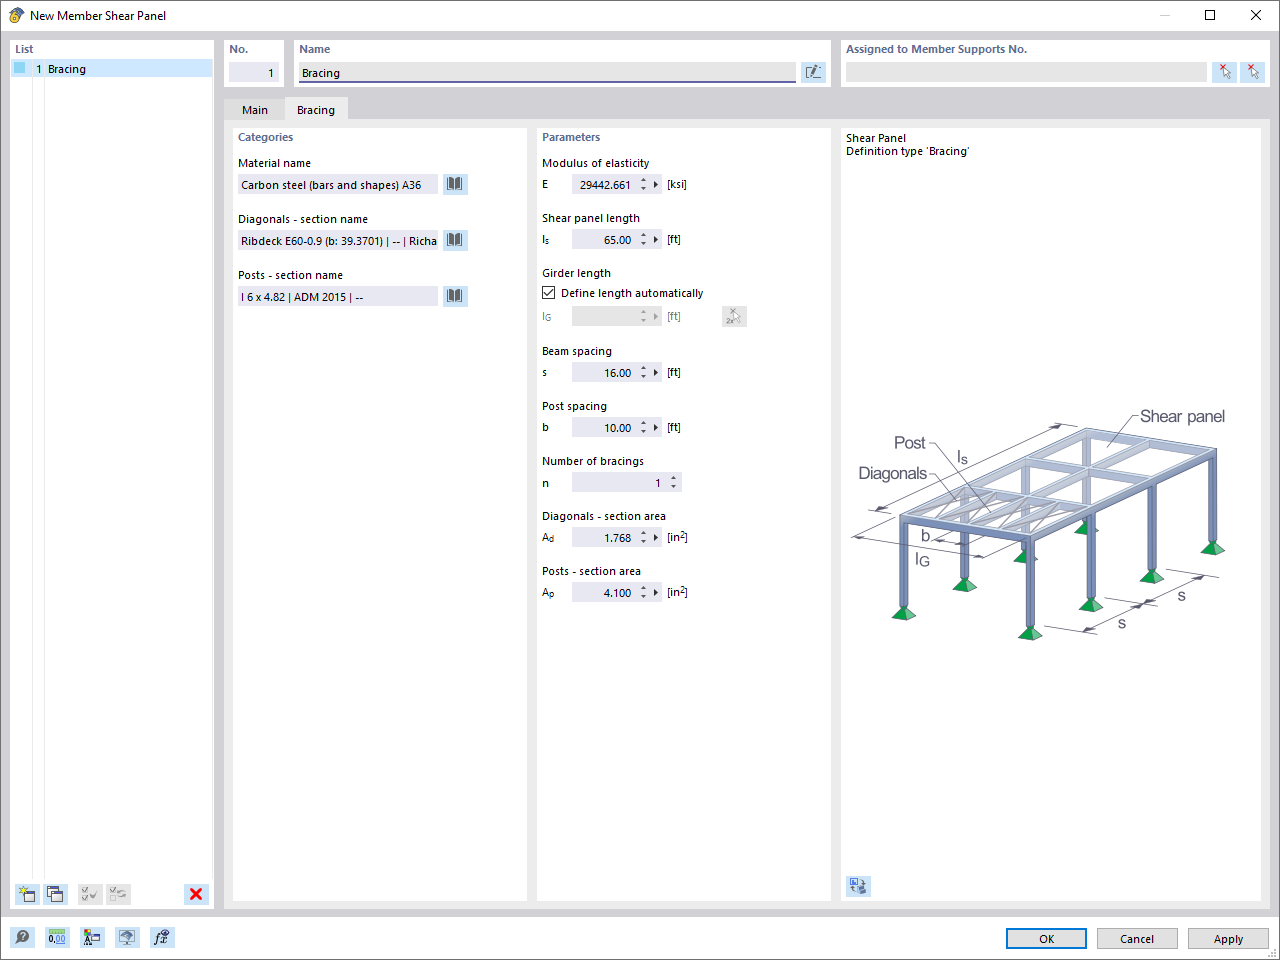Image resolution: width=1280 pixels, height=960 pixels.
Task: Select the Bracing tab
Action: pos(316,110)
